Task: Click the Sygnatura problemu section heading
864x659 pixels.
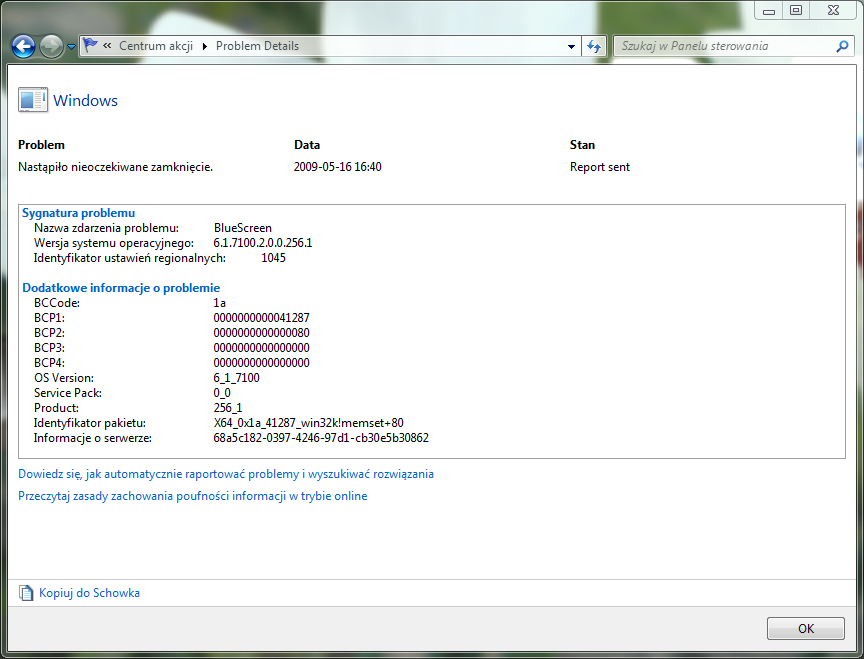Action: (78, 213)
